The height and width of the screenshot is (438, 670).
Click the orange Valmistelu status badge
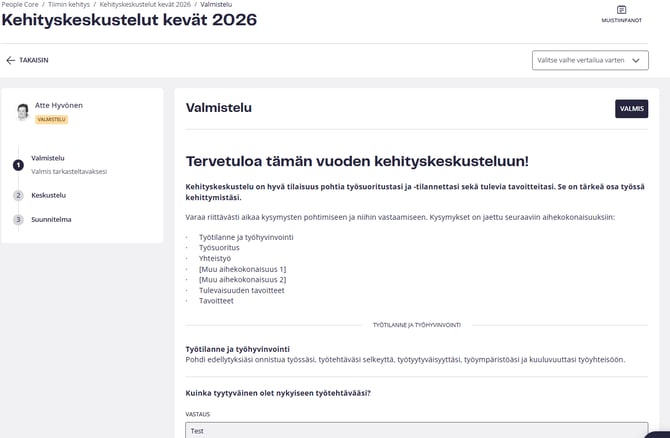51,119
